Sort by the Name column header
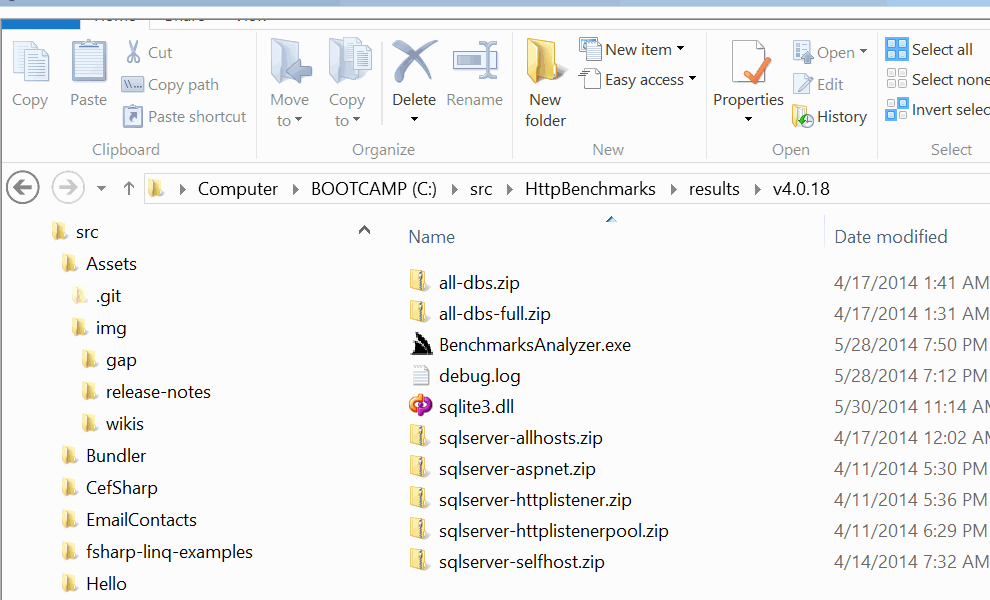This screenshot has height=600, width=990. click(x=431, y=237)
